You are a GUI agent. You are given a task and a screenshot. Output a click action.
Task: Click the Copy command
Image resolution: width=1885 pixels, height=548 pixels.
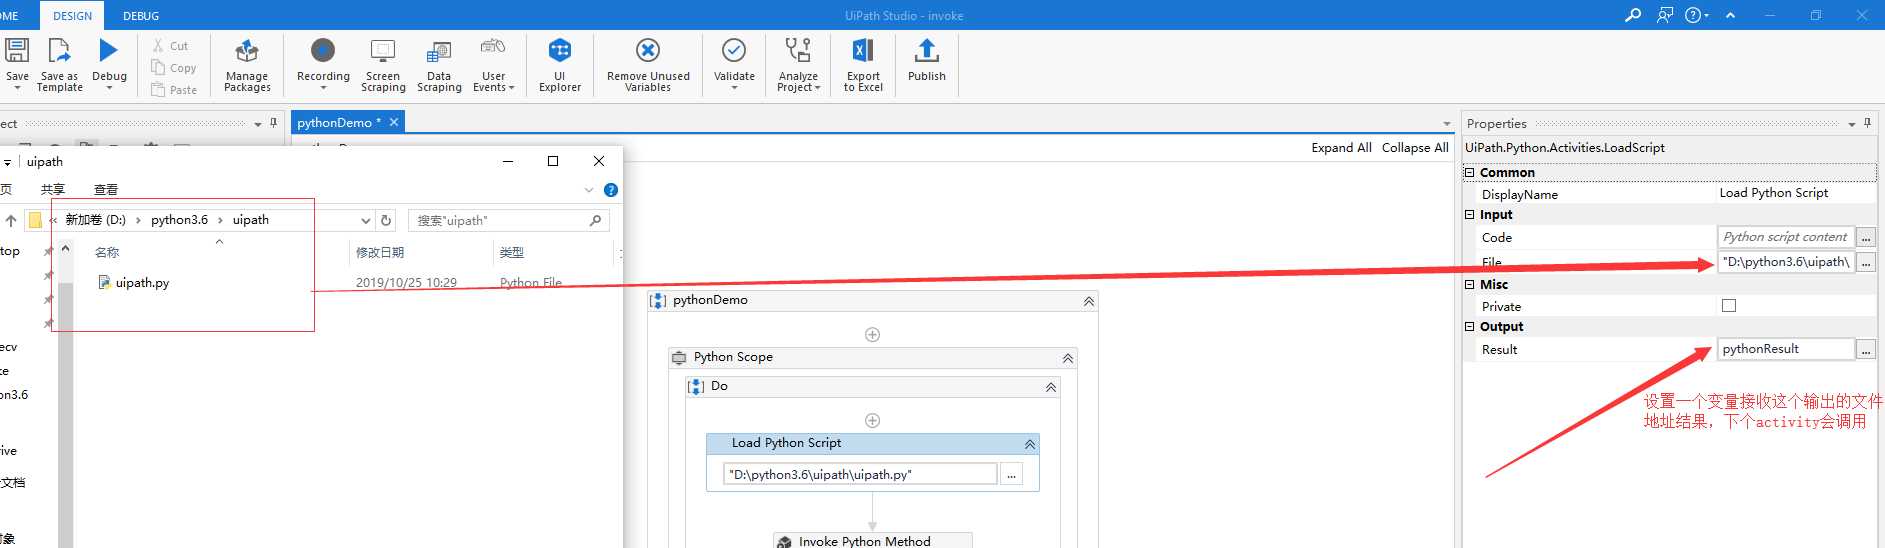[x=174, y=68]
